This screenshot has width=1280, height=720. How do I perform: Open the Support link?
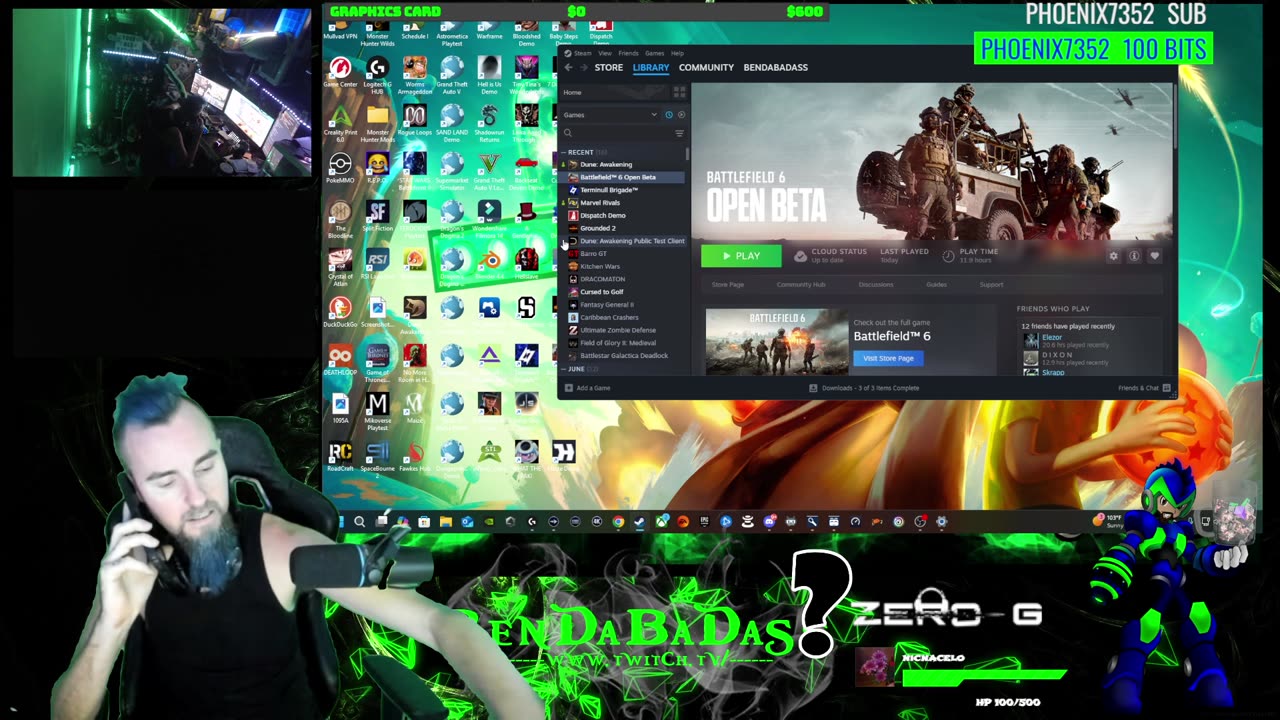tap(991, 285)
